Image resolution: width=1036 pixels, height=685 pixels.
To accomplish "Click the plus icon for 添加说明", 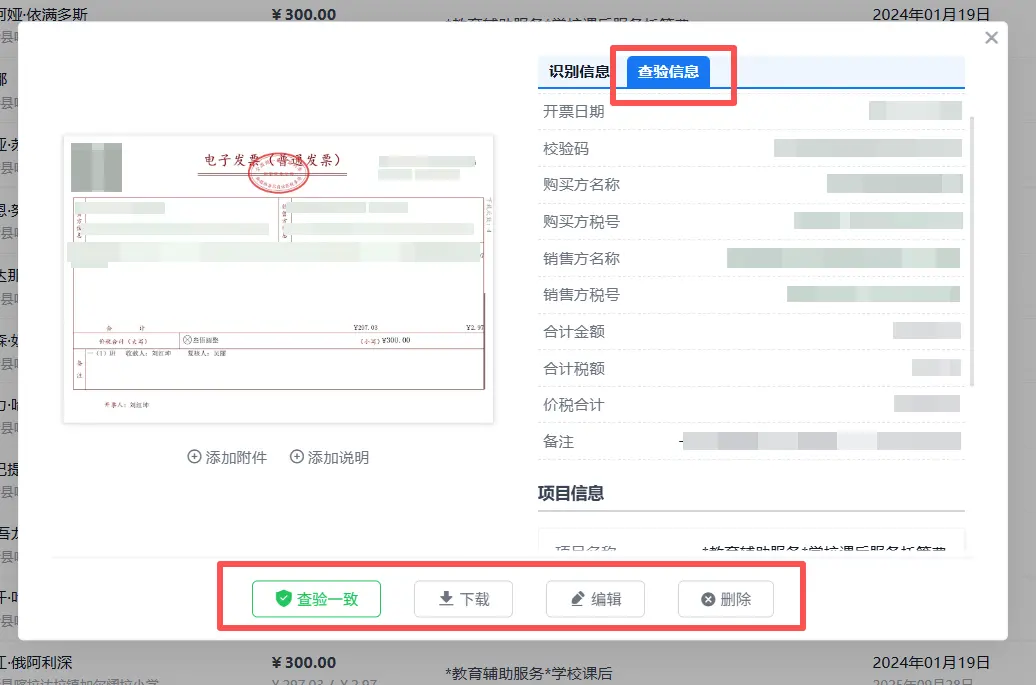I will (297, 457).
